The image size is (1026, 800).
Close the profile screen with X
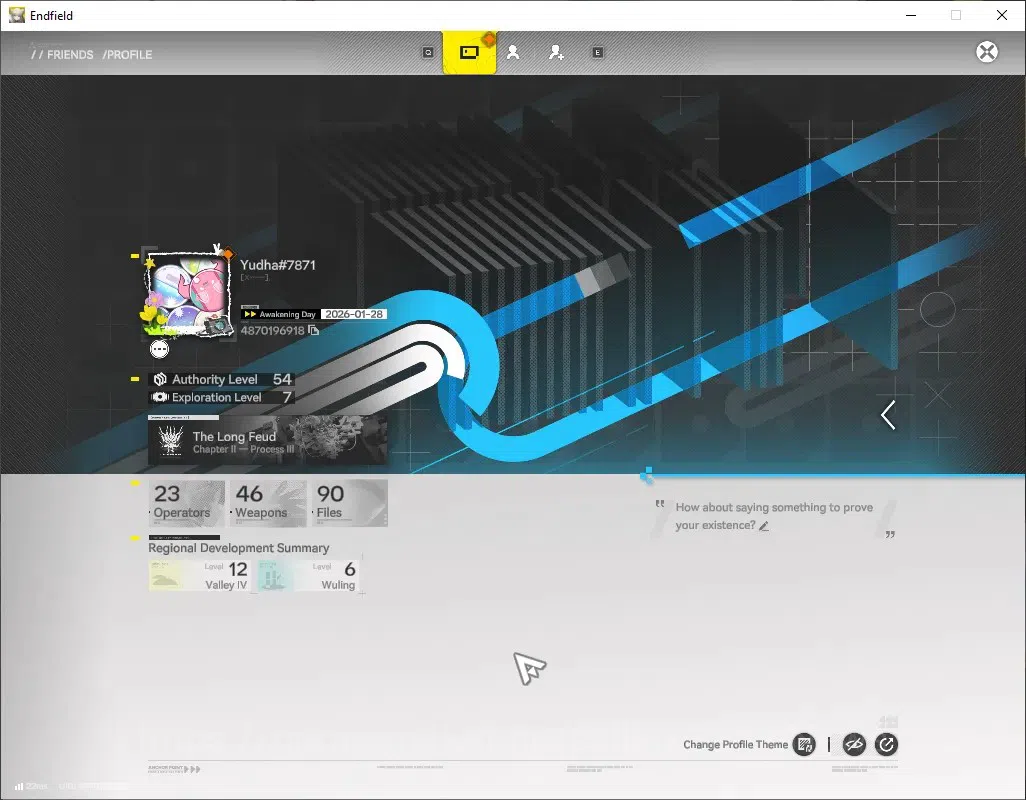pyautogui.click(x=987, y=52)
